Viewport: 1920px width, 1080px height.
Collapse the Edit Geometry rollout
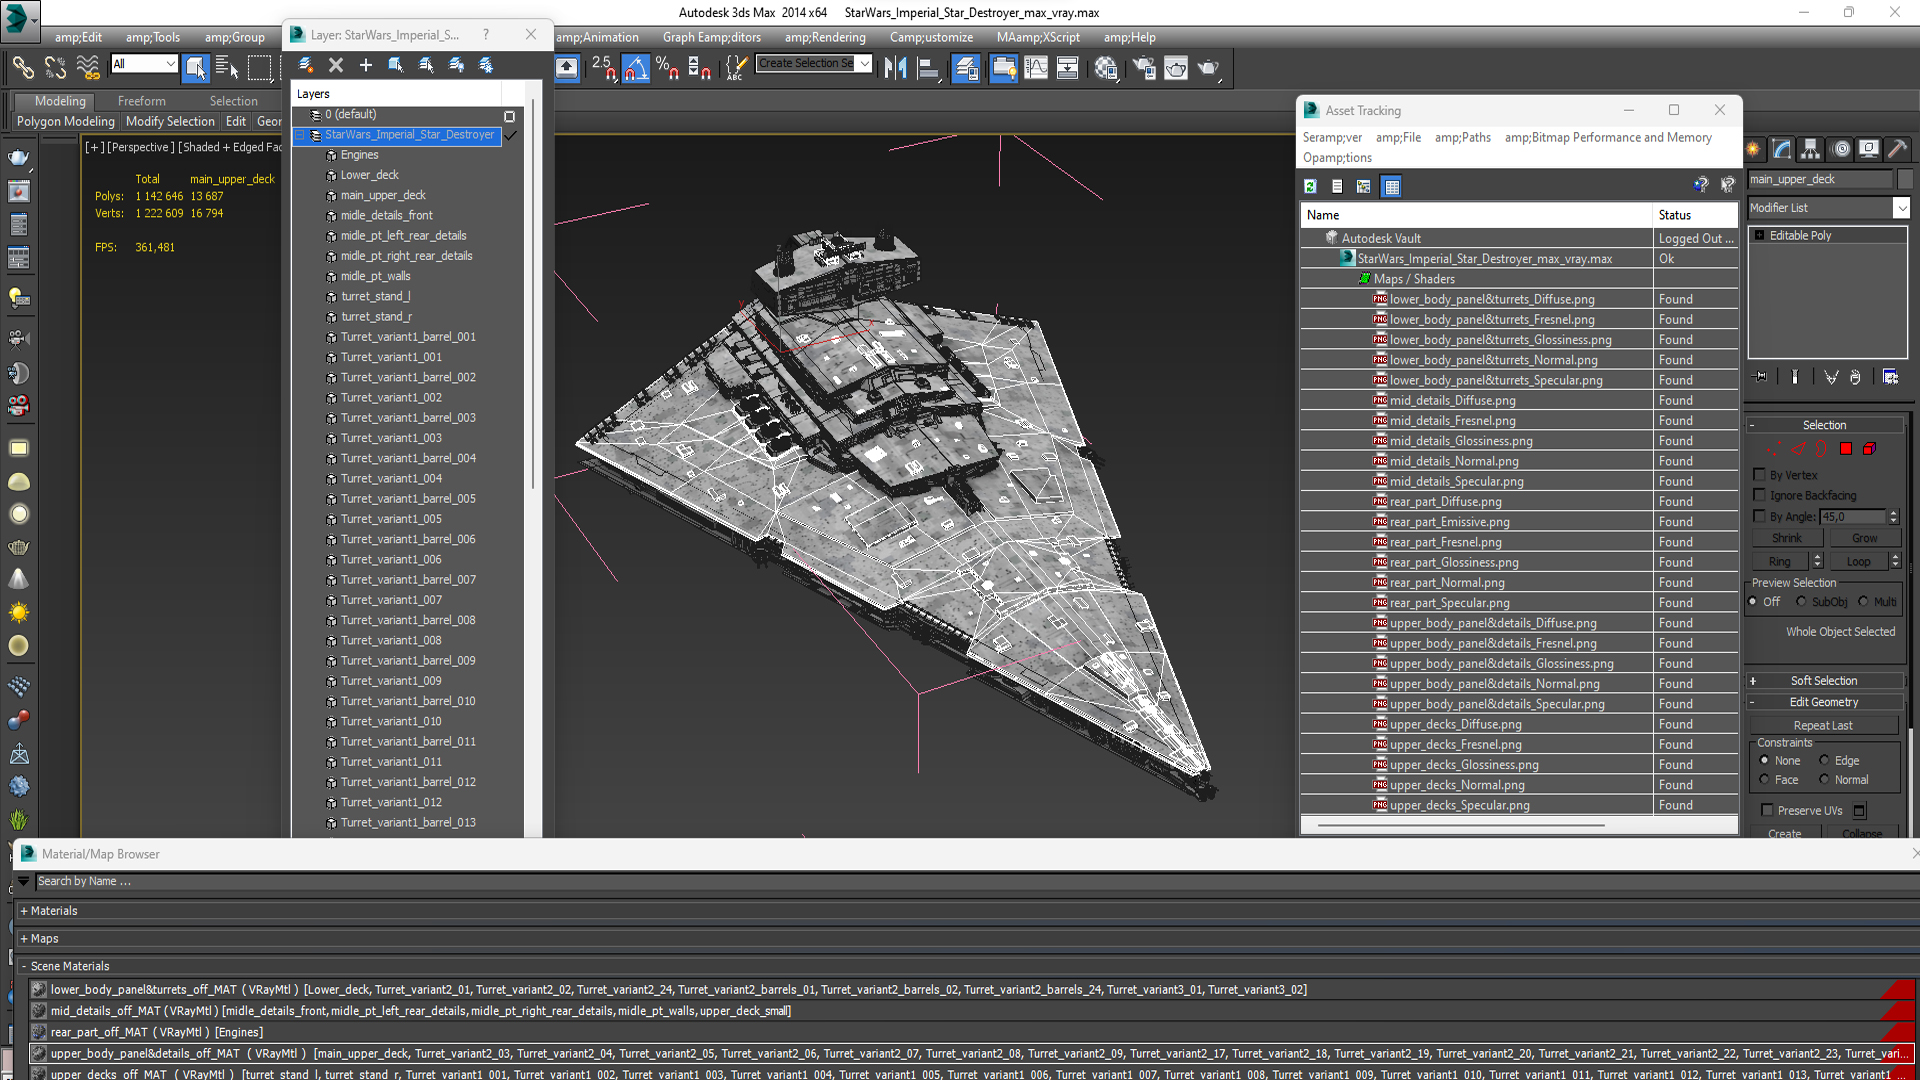click(x=1824, y=703)
